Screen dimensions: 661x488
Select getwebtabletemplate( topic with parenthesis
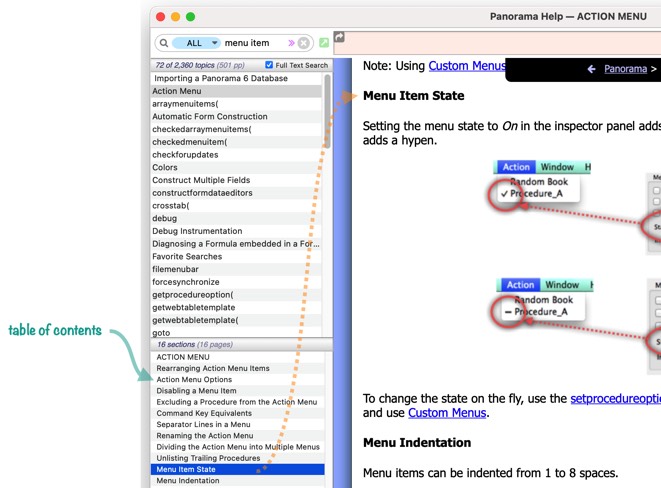[x=236, y=320]
